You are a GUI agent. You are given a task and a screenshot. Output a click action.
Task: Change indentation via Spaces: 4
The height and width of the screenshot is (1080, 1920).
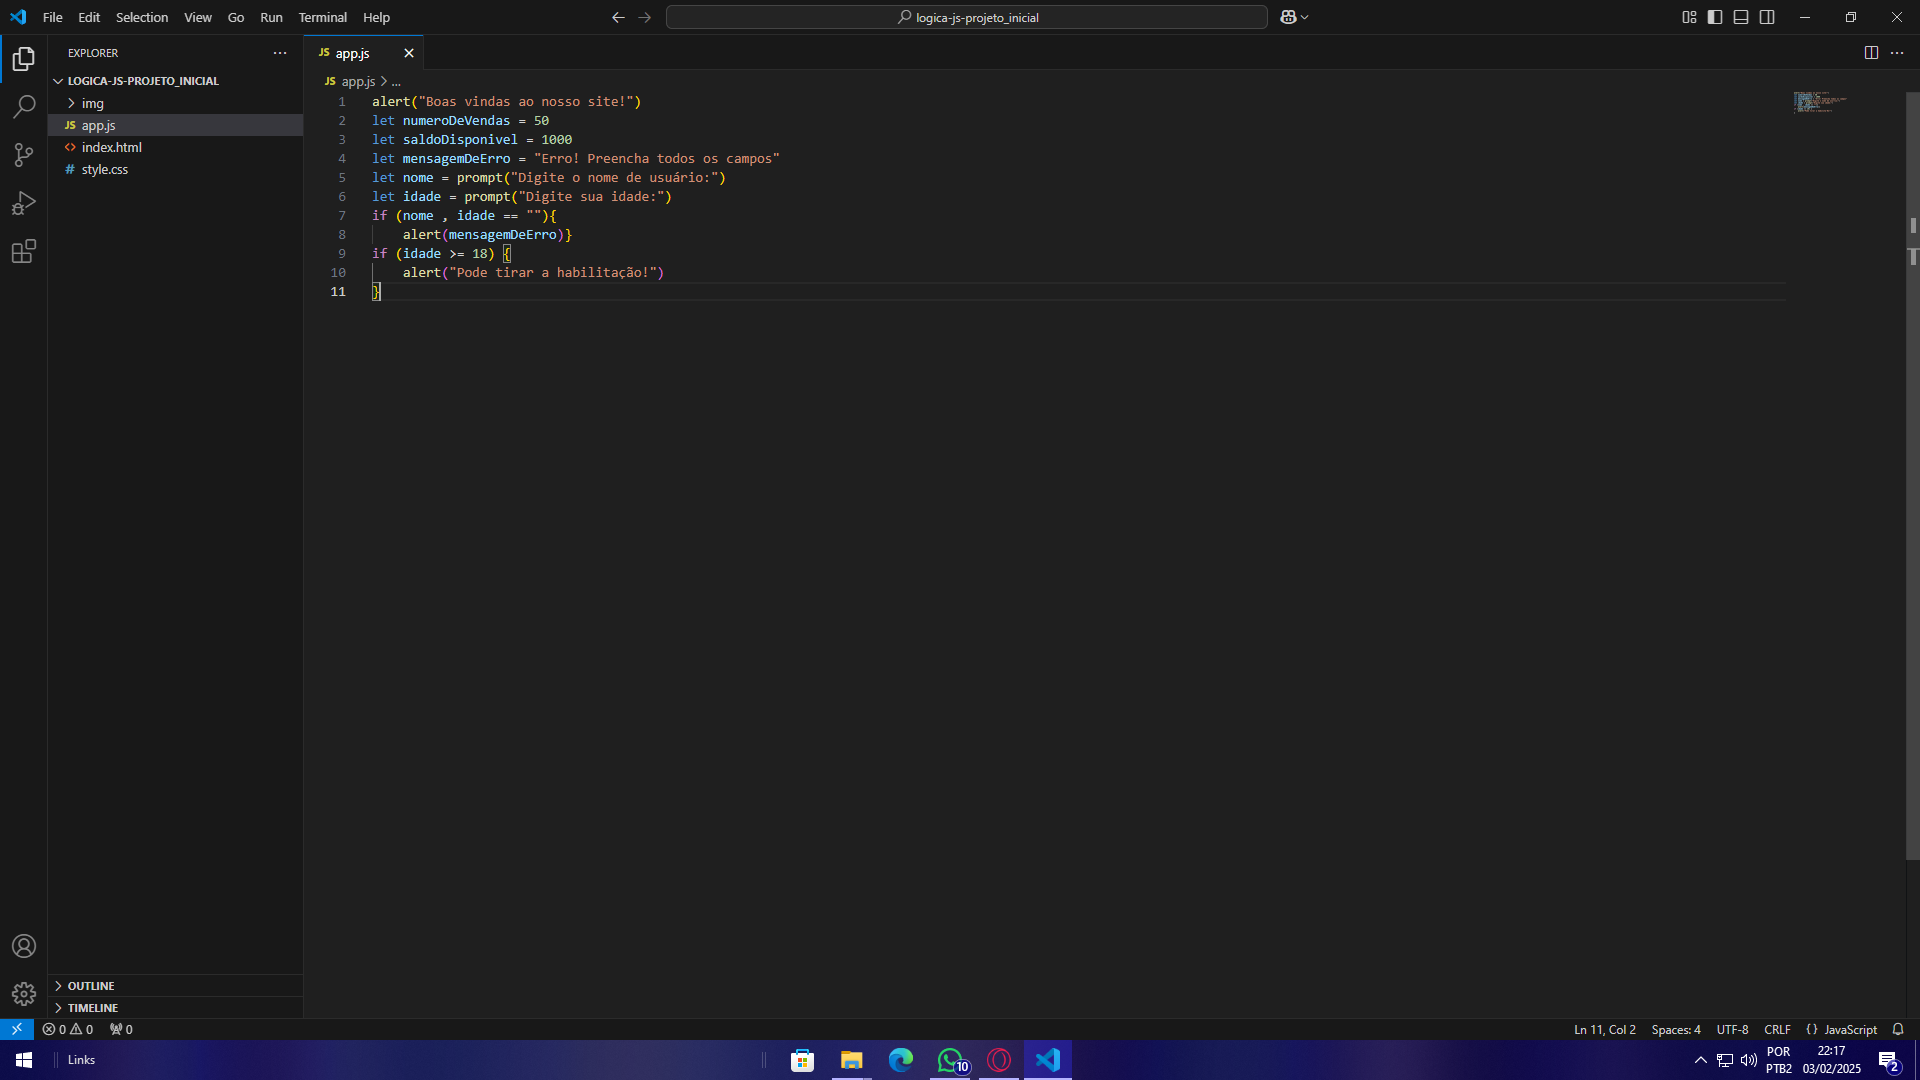tap(1676, 1029)
